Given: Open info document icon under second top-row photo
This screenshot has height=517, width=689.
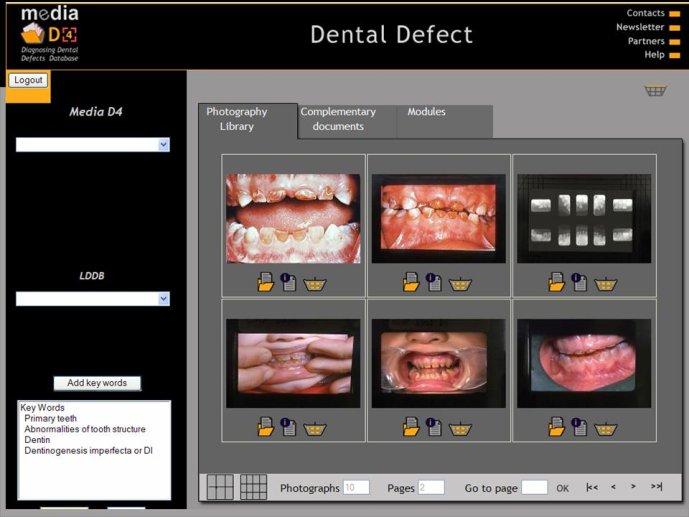Looking at the screenshot, I should pyautogui.click(x=434, y=282).
